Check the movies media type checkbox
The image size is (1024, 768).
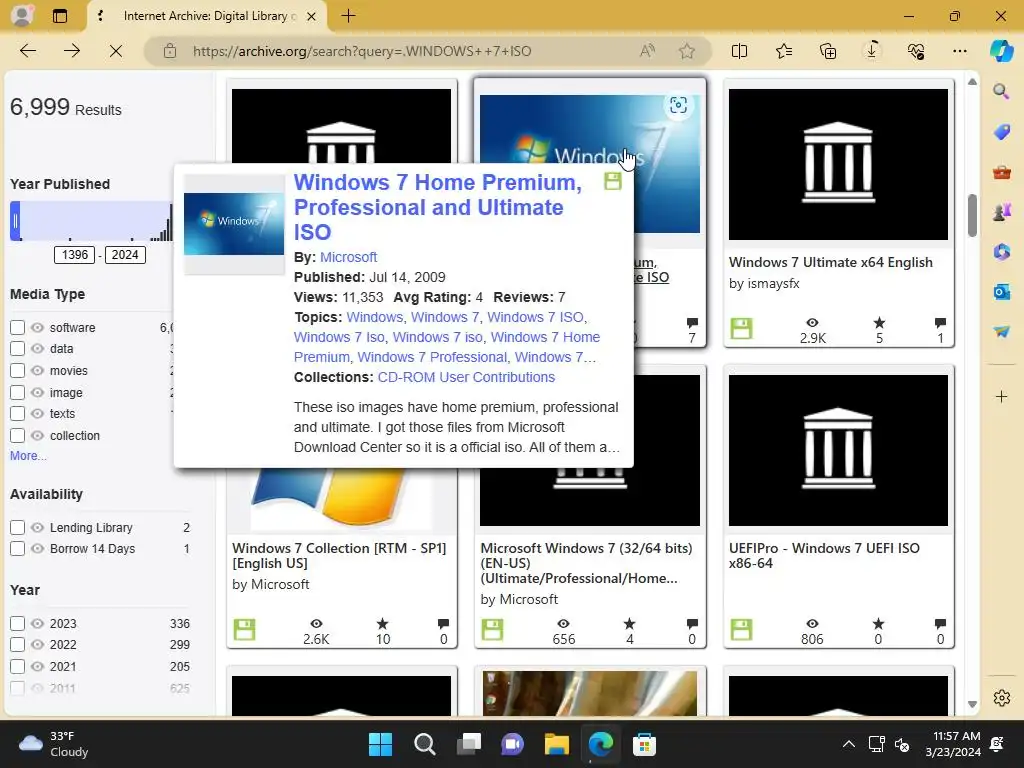tap(18, 370)
